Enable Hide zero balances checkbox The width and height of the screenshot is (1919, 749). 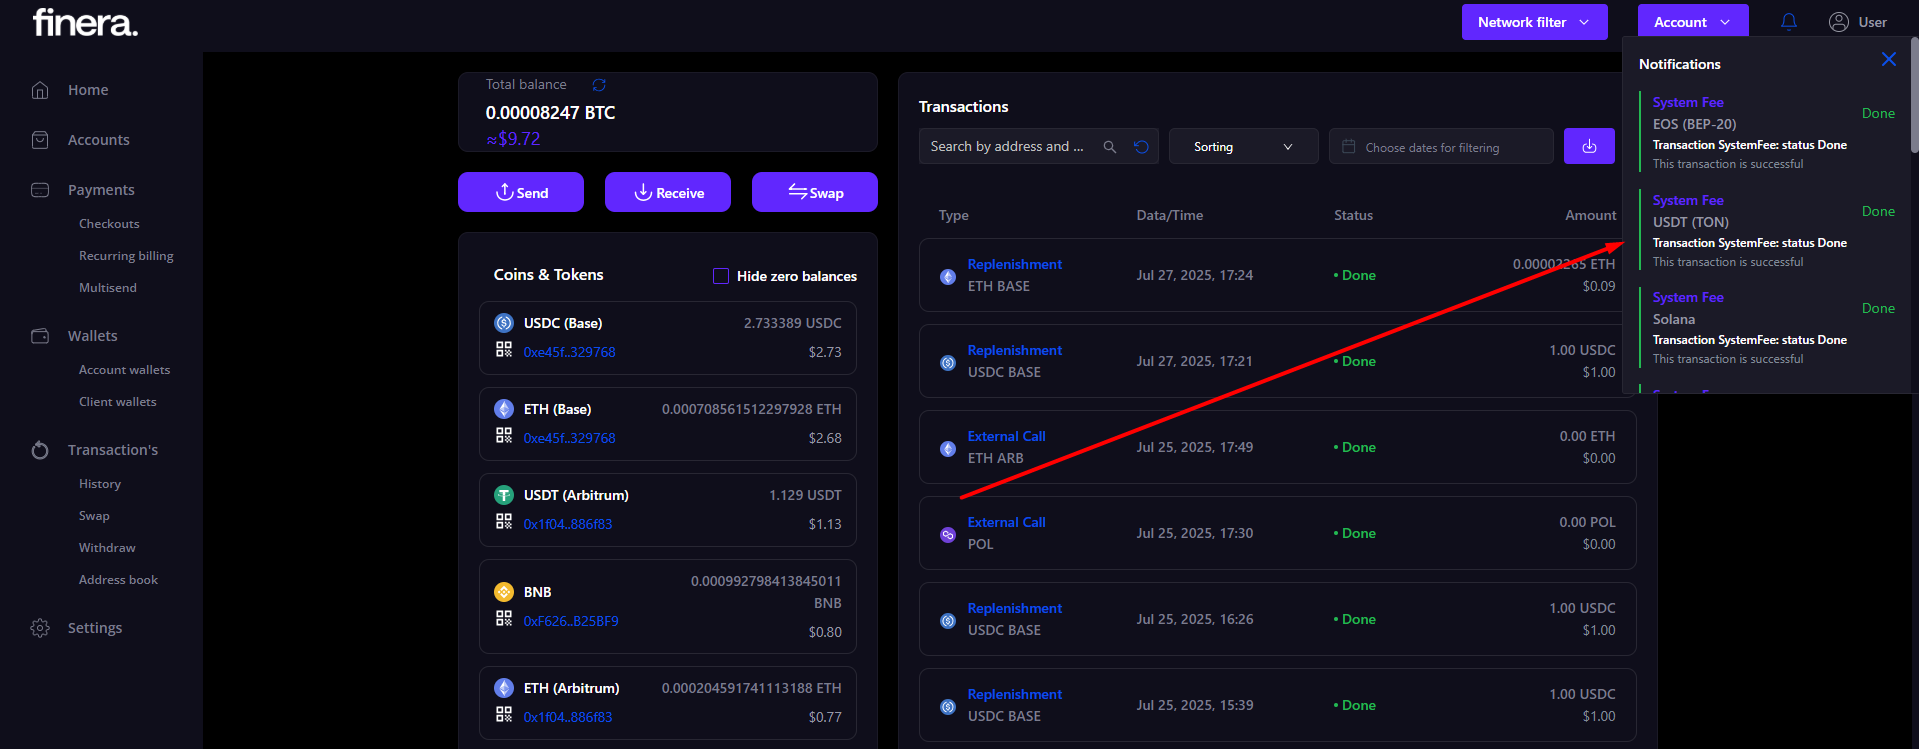coord(720,276)
